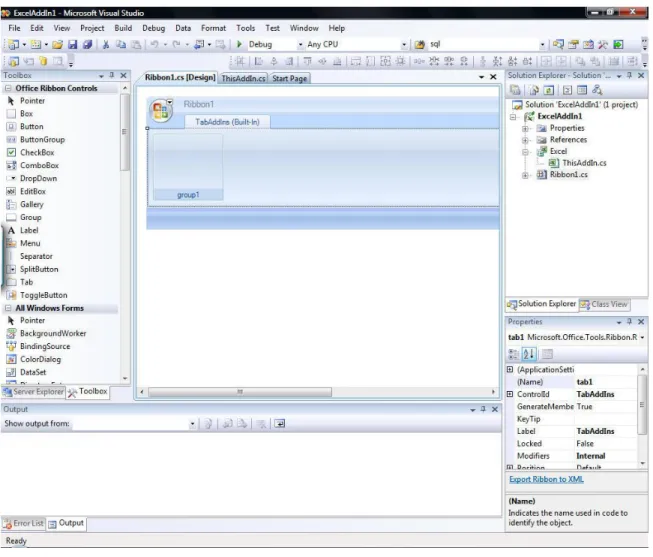Click the Save All icon

[x=87, y=45]
